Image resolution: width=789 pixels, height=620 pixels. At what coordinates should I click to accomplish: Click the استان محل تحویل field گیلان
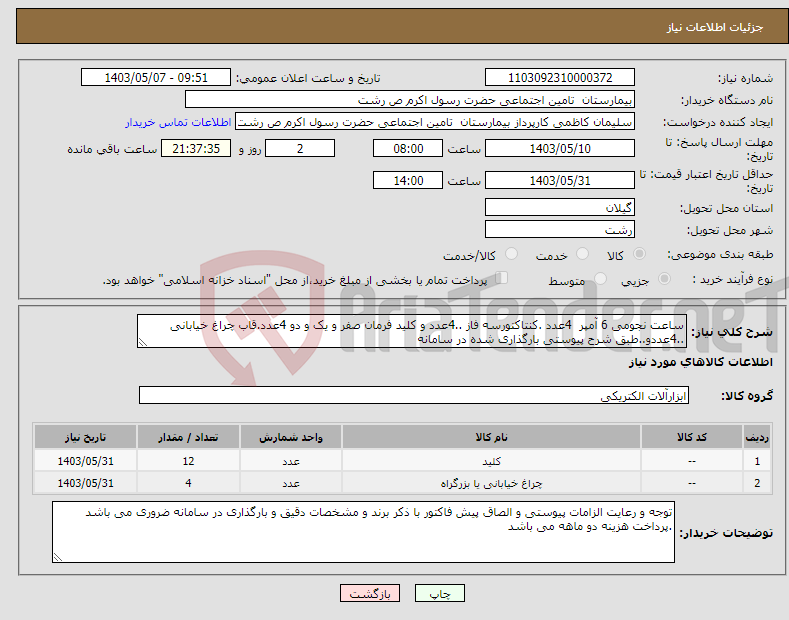coord(560,207)
